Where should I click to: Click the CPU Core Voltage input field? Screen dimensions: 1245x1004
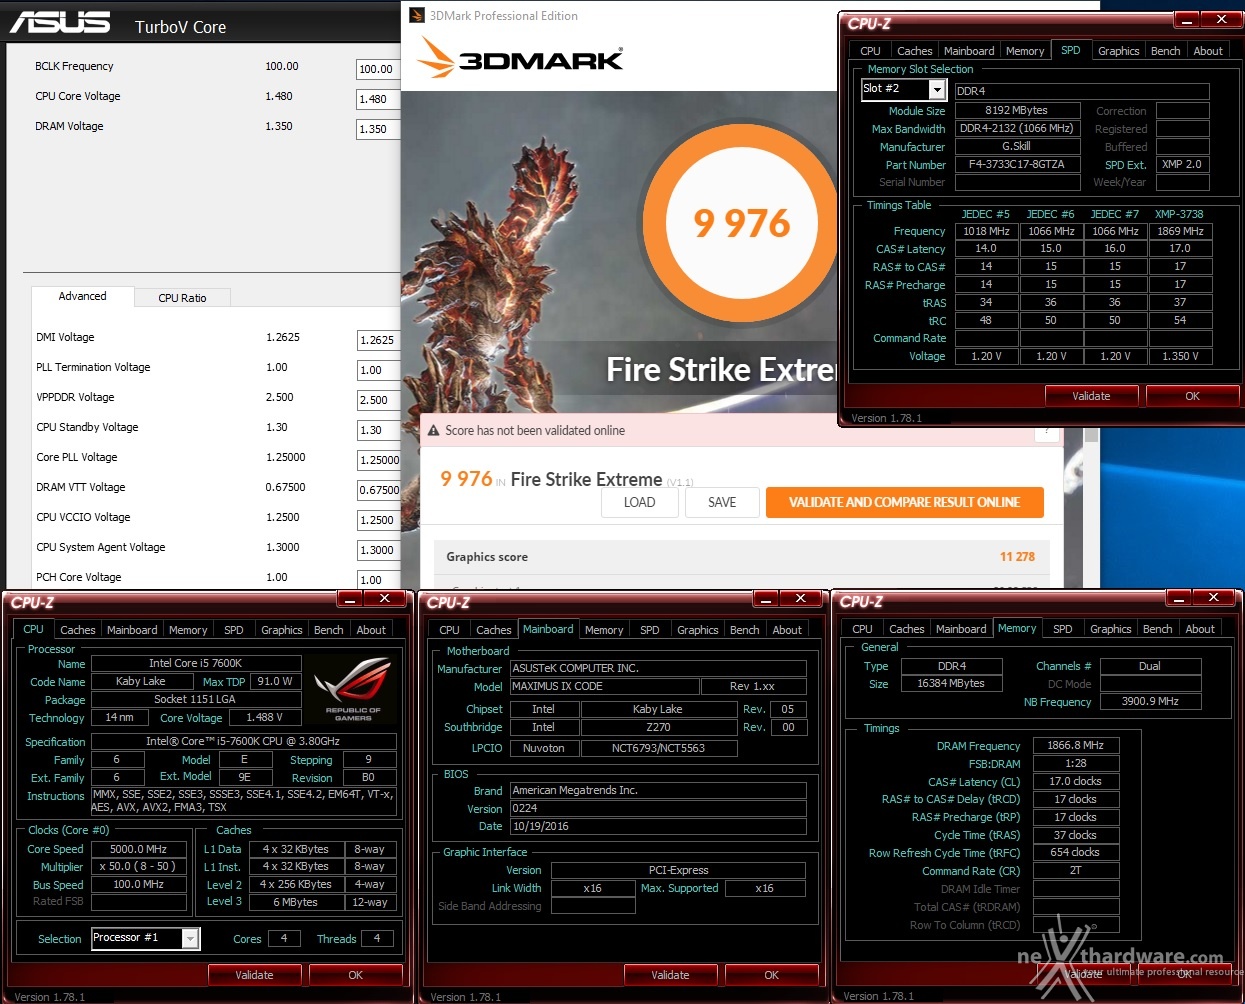click(x=378, y=99)
